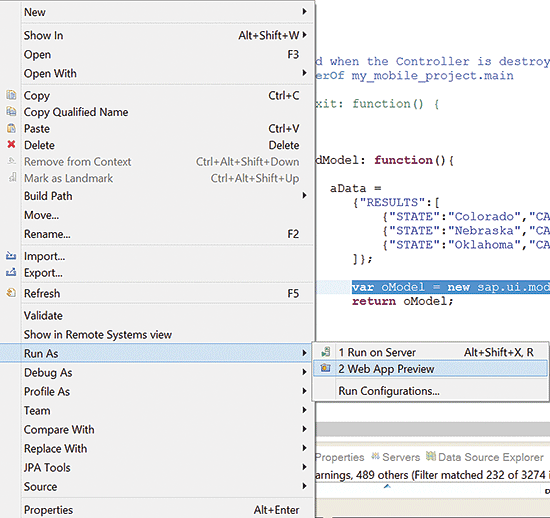Click the Copy icon in context menu

pos(11,95)
